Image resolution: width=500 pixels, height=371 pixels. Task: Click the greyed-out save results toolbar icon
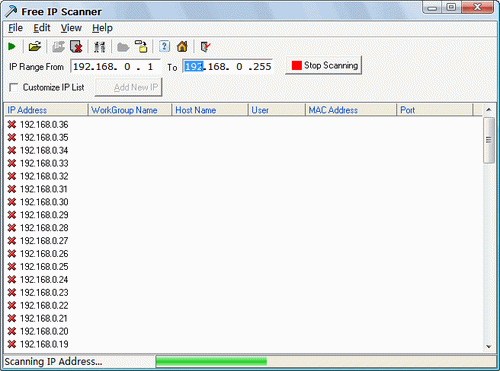58,47
